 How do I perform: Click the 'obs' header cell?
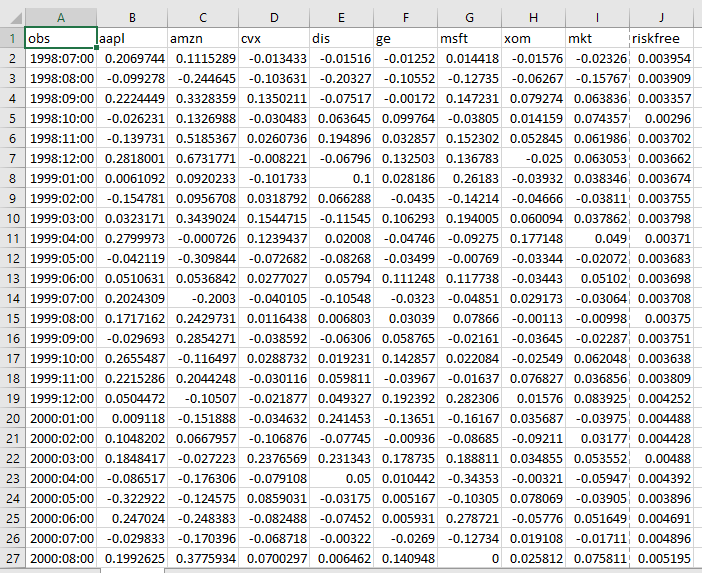(61, 38)
